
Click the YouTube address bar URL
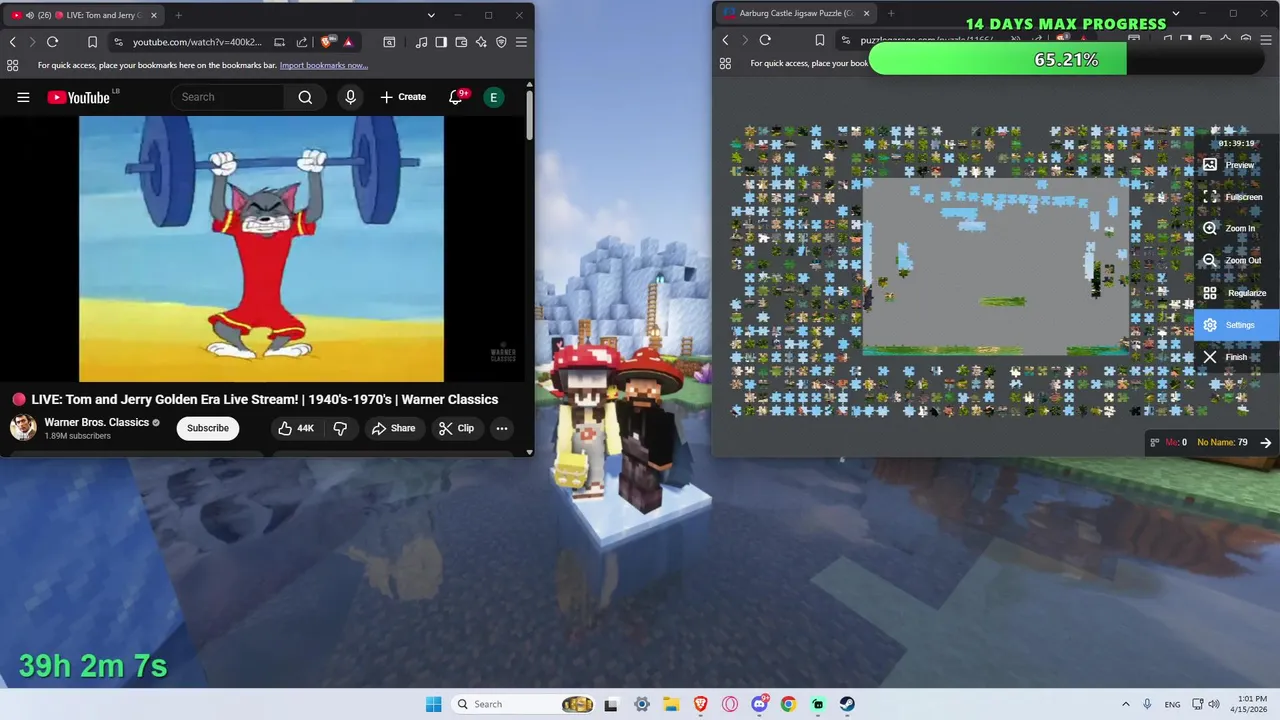[197, 42]
